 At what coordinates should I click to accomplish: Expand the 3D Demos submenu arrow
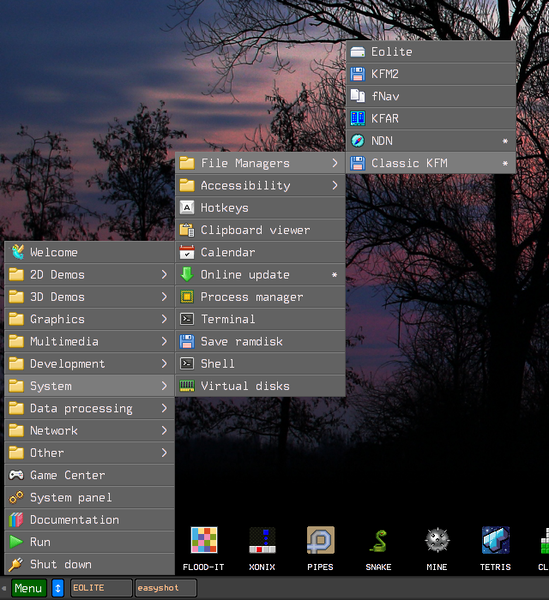(x=164, y=297)
